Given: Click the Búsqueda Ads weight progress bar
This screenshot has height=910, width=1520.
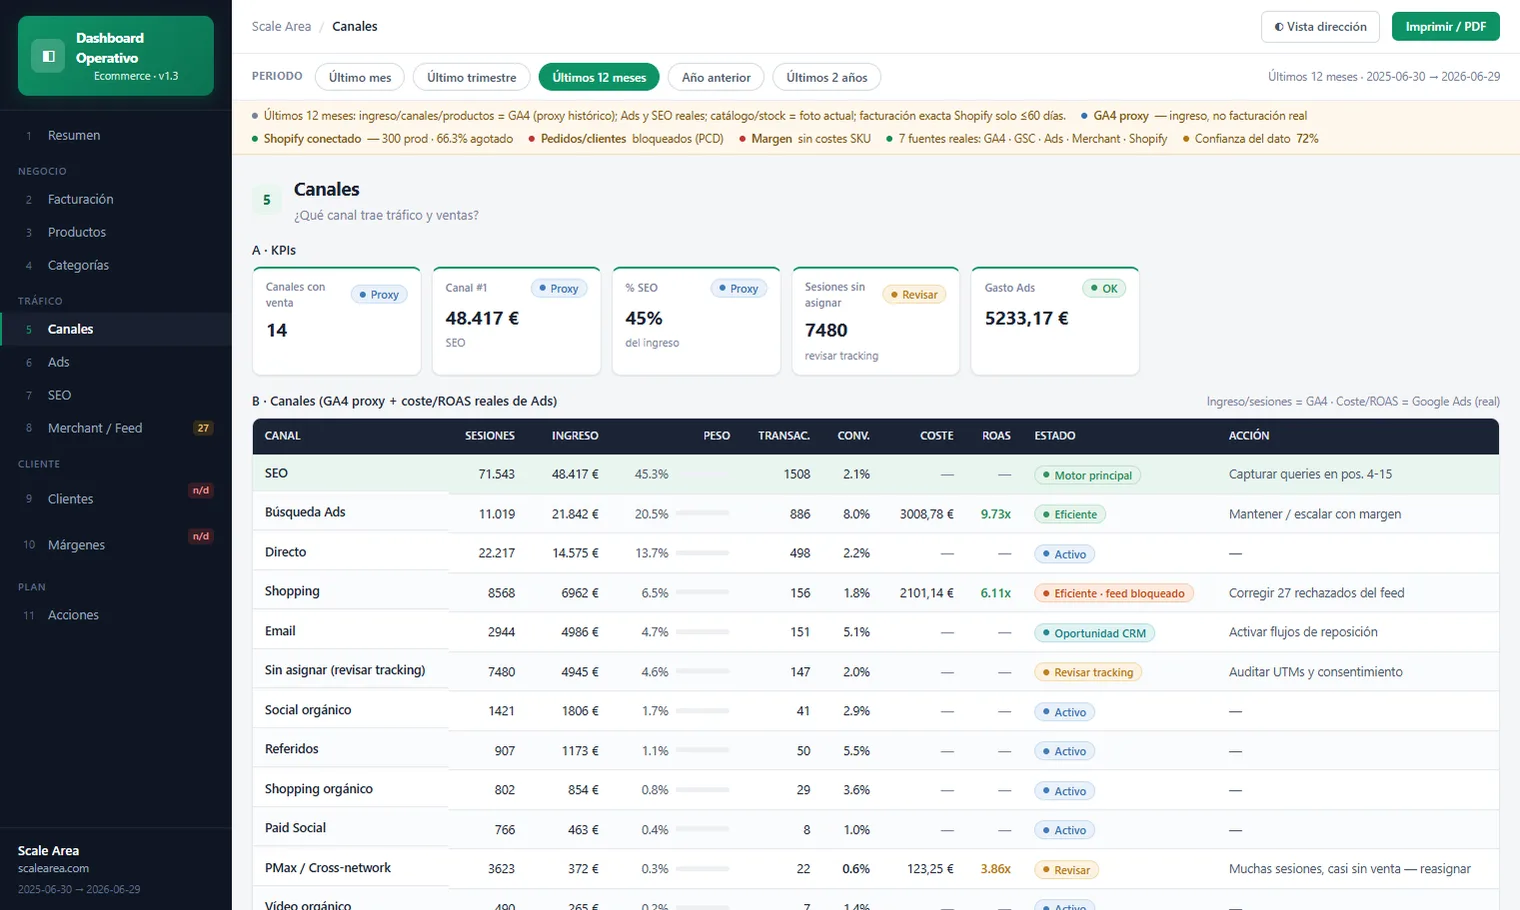Looking at the screenshot, I should pyautogui.click(x=702, y=513).
